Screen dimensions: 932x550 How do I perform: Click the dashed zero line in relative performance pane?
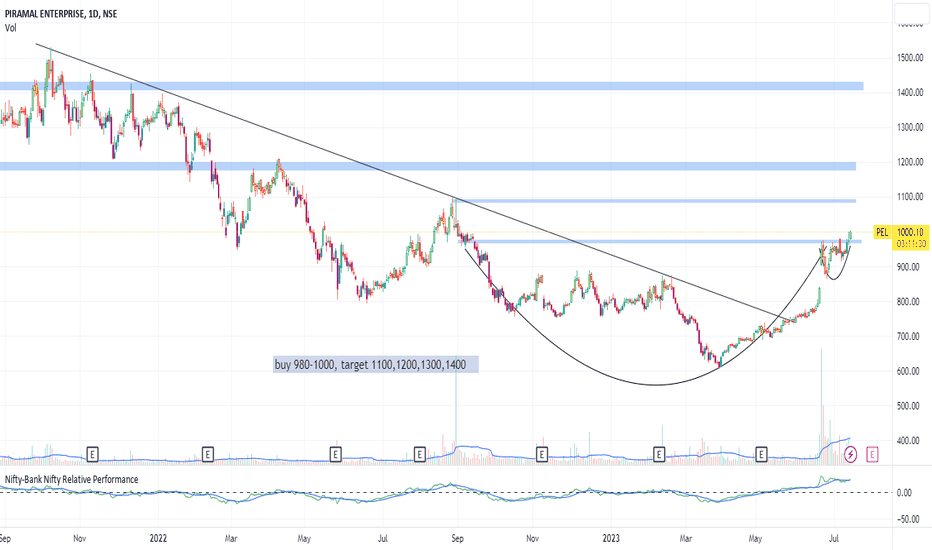(x=446, y=492)
